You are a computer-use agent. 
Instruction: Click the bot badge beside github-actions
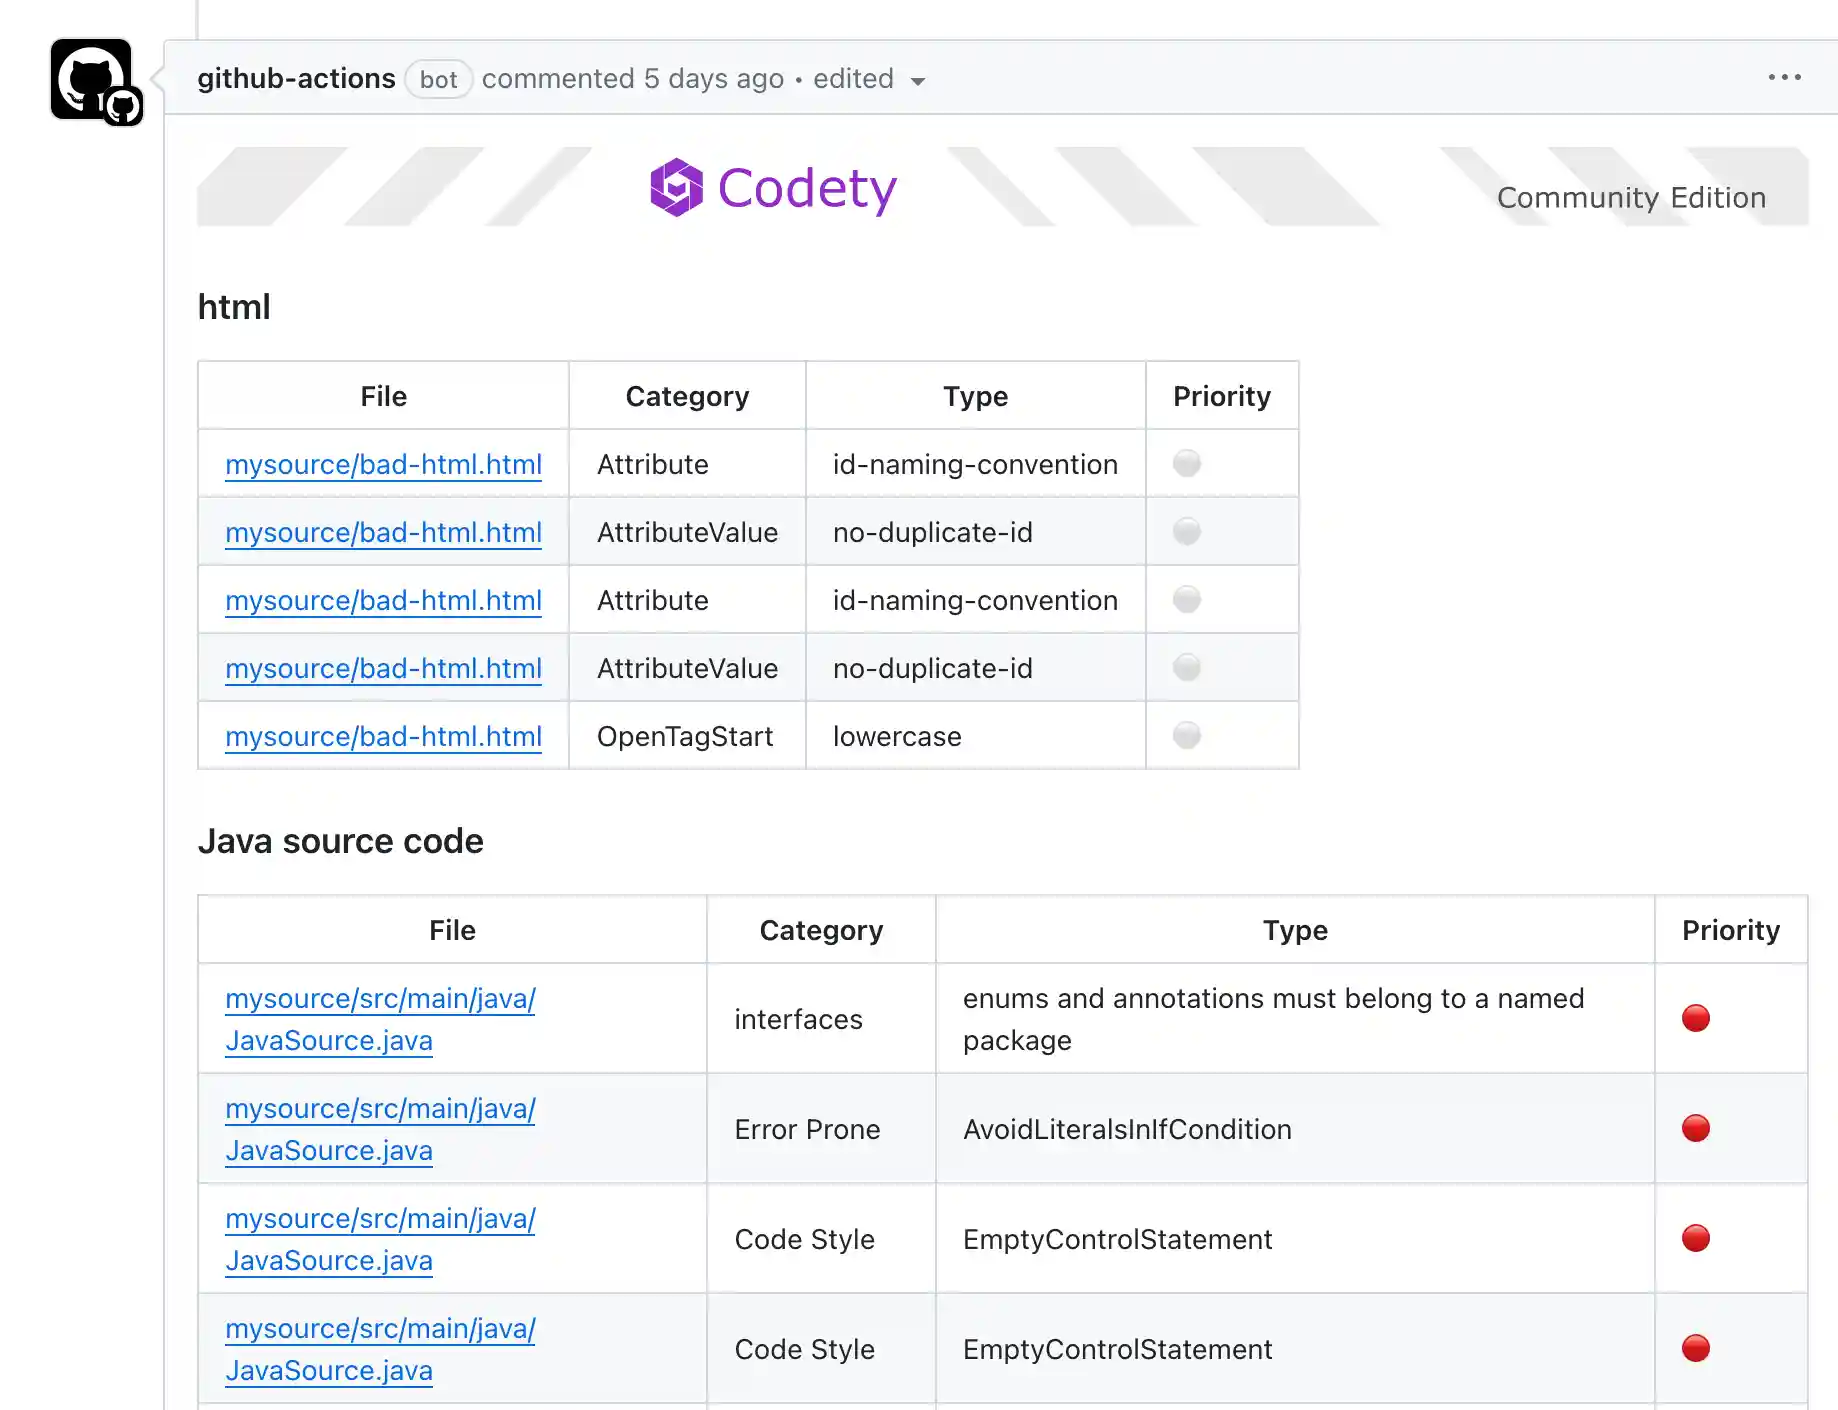point(438,79)
